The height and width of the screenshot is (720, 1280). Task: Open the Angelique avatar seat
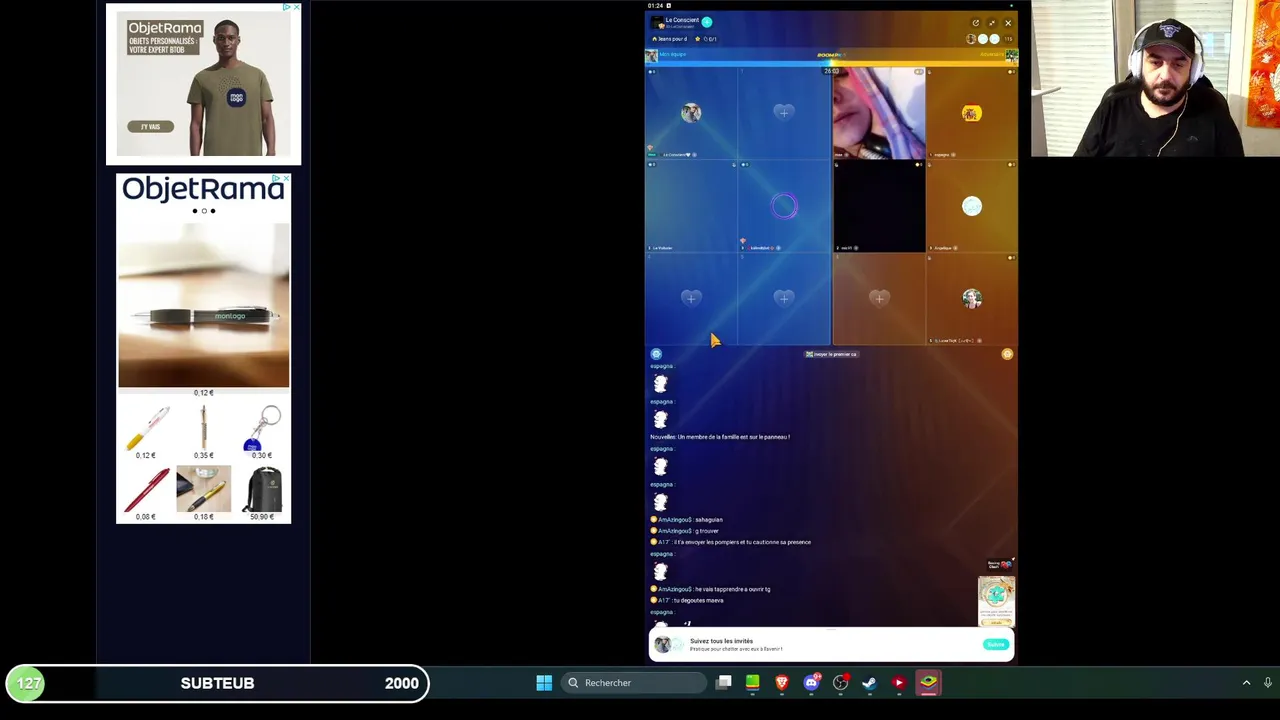(972, 206)
